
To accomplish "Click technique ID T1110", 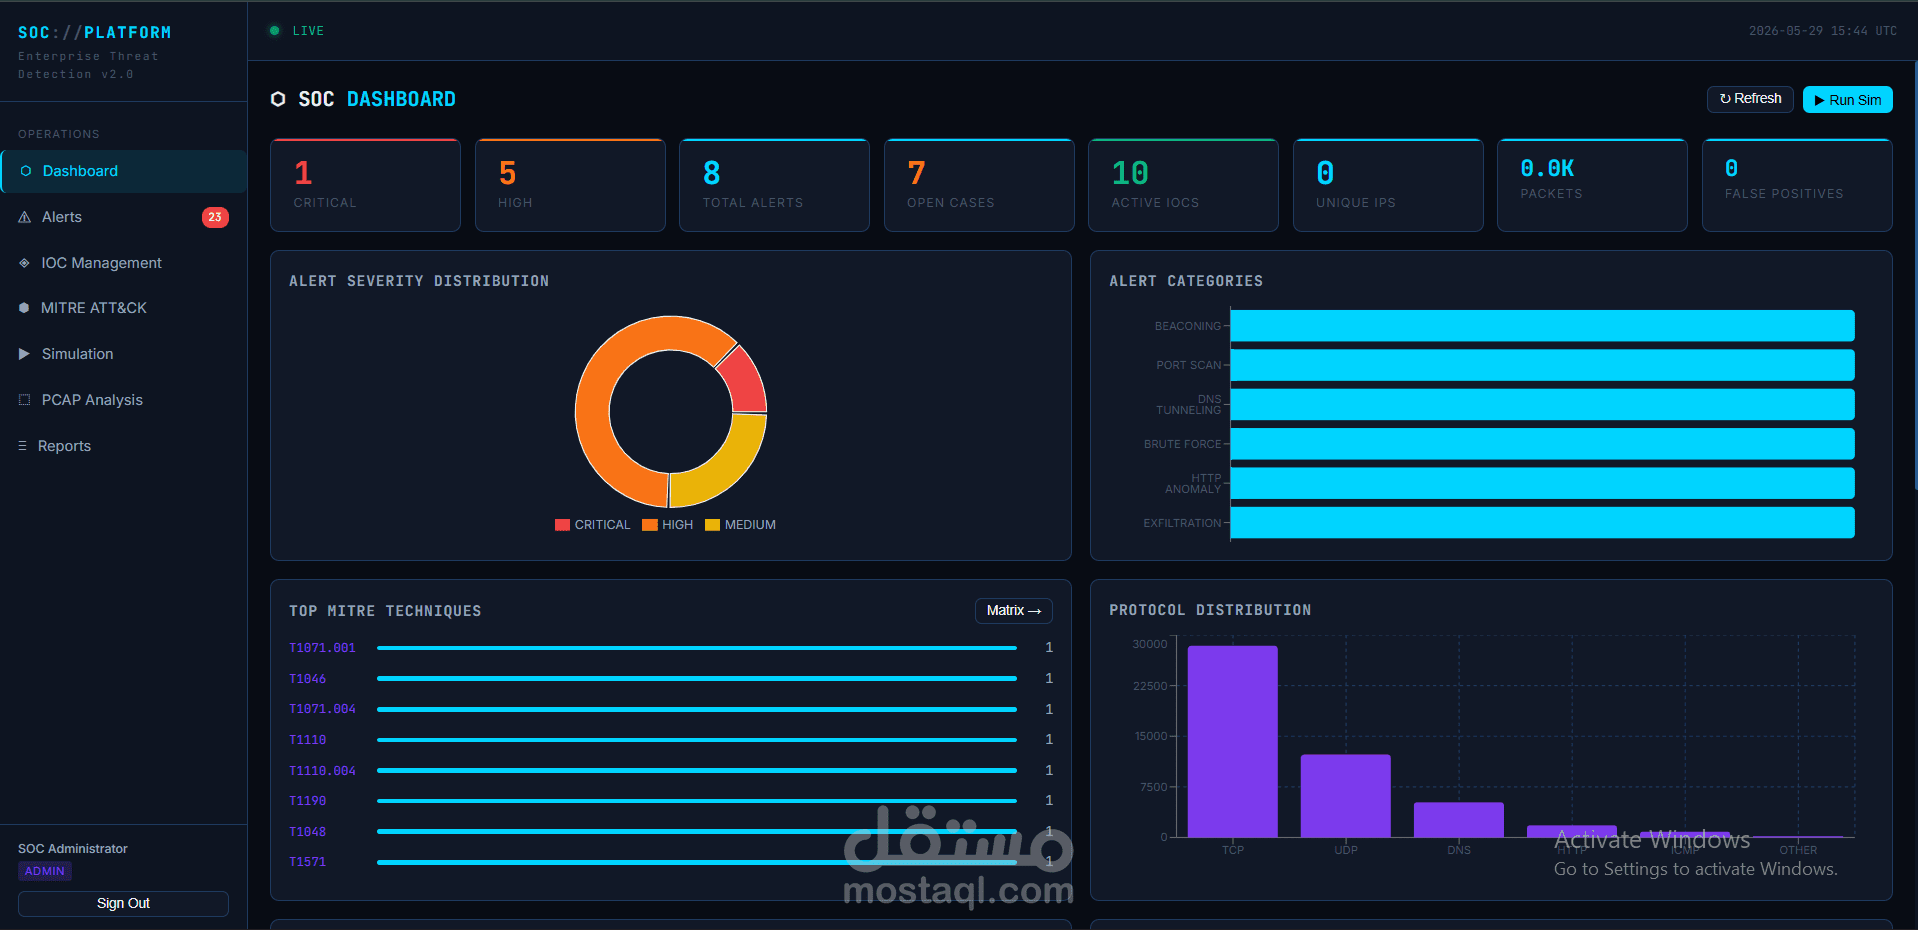I will pos(307,740).
